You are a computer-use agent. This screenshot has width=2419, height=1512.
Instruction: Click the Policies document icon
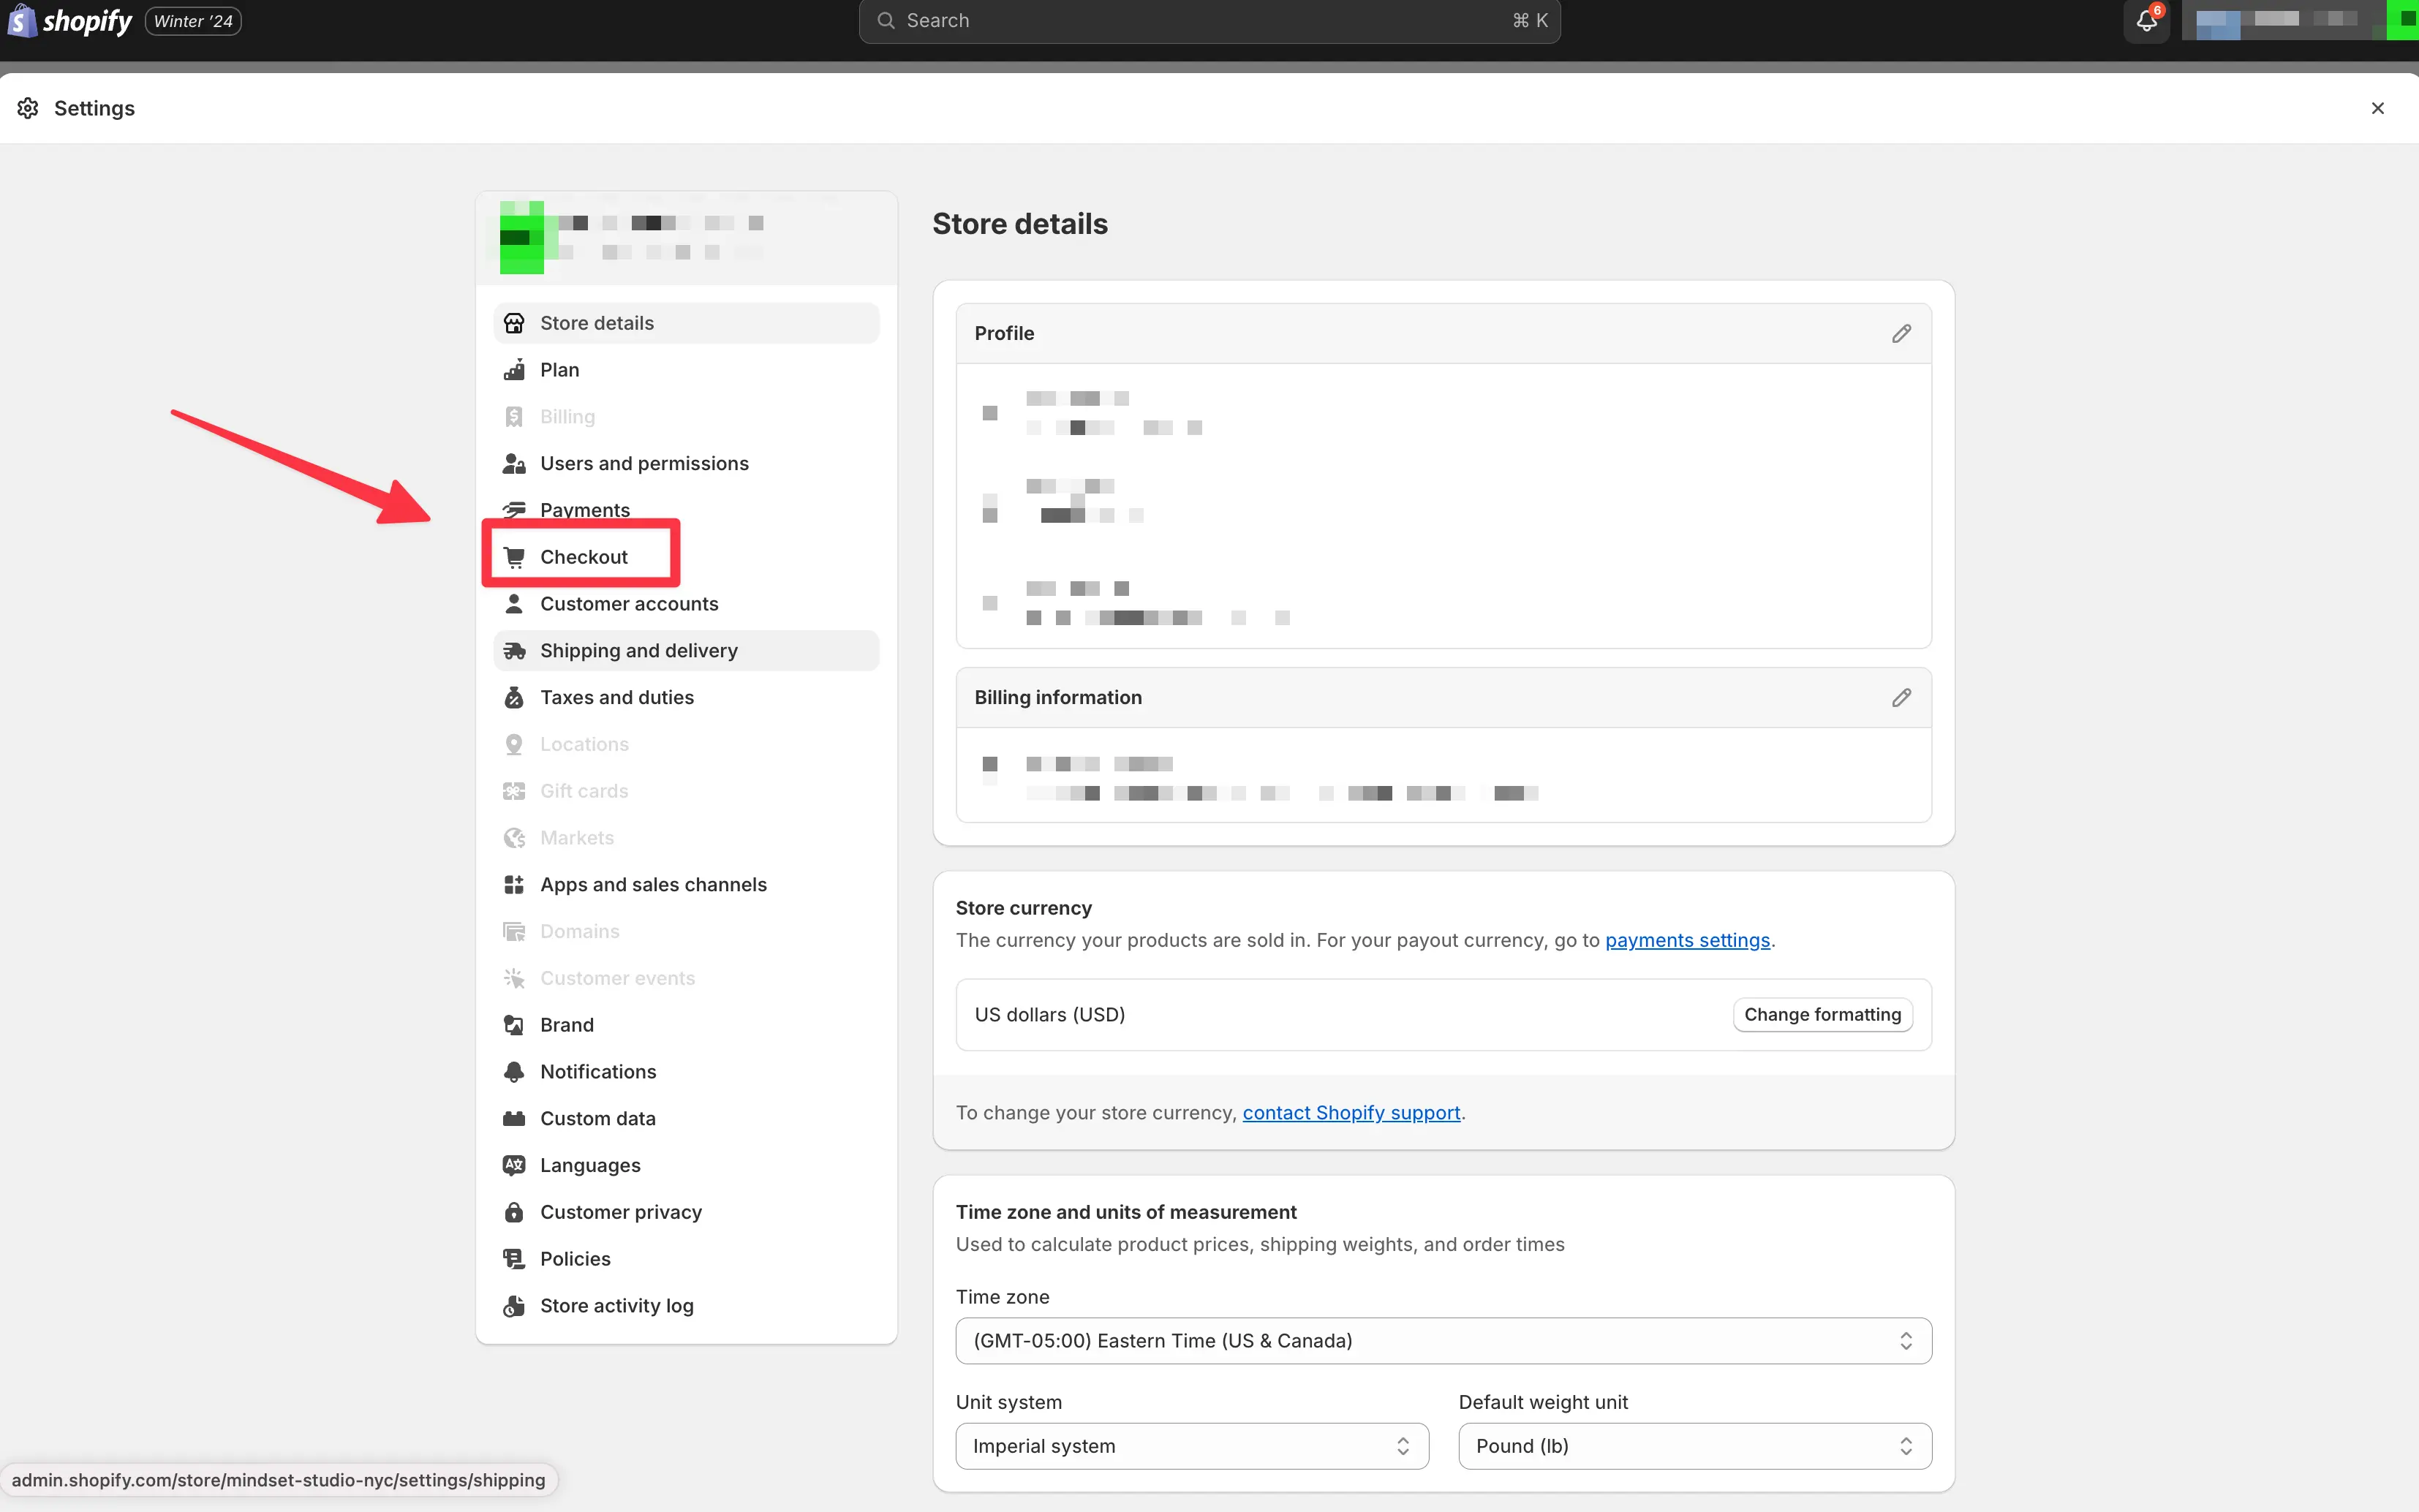pyautogui.click(x=514, y=1258)
